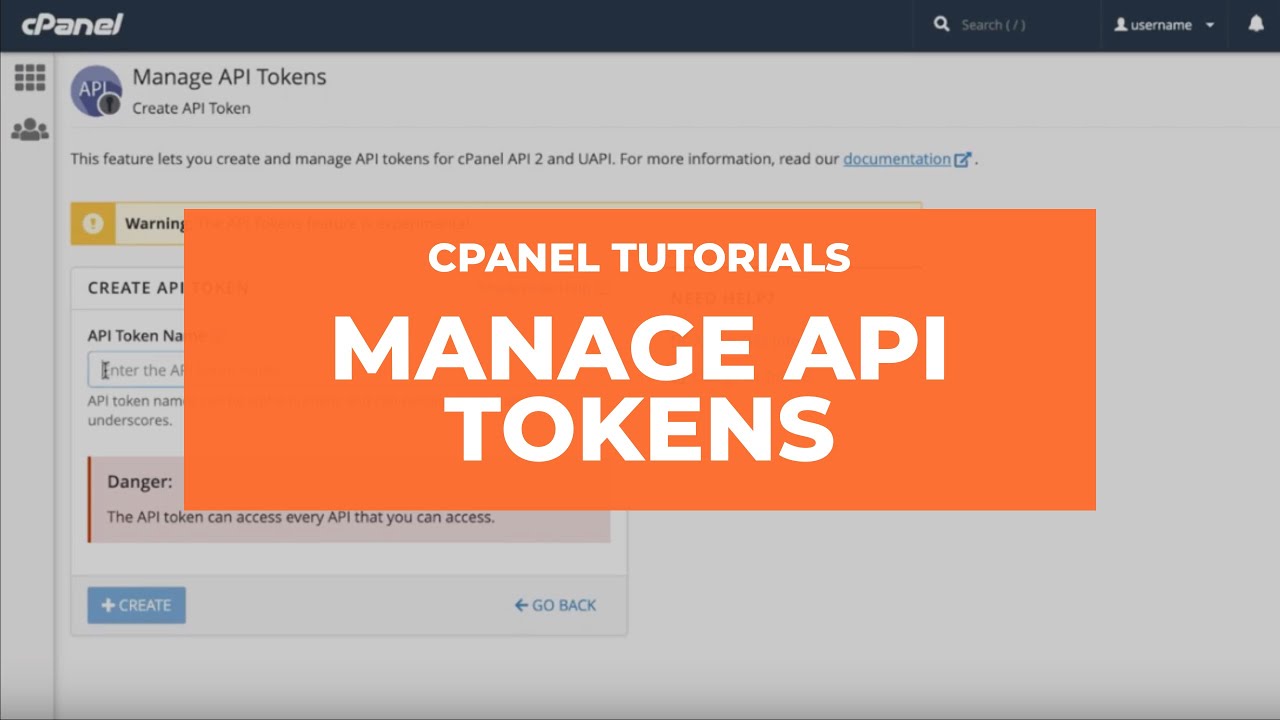
Task: Click the external link icon beside documentation
Action: (x=962, y=159)
